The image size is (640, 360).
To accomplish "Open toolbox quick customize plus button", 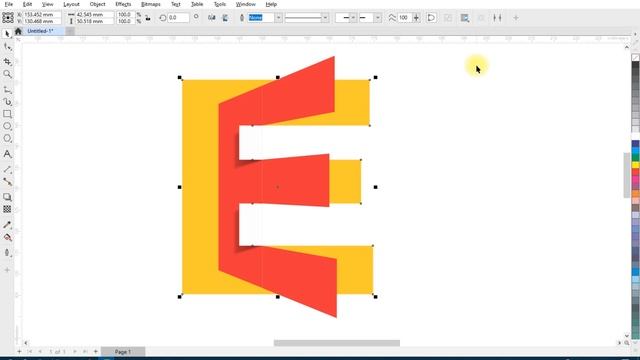I will tap(7, 270).
